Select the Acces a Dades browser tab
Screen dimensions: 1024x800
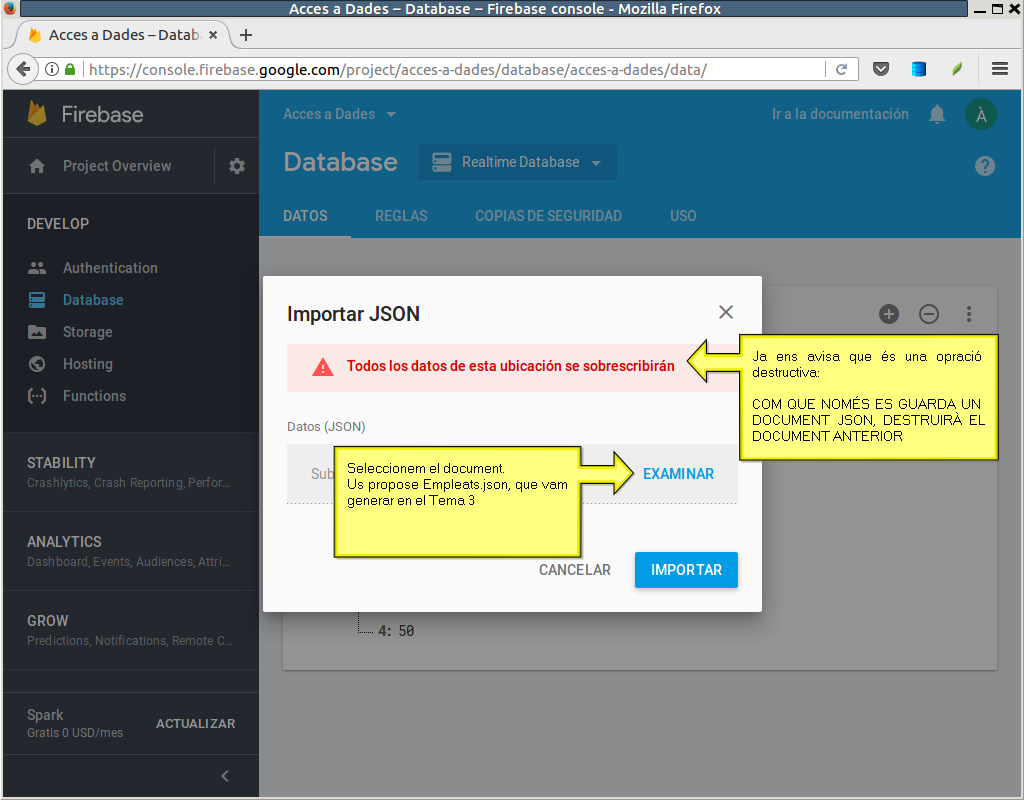click(x=123, y=35)
